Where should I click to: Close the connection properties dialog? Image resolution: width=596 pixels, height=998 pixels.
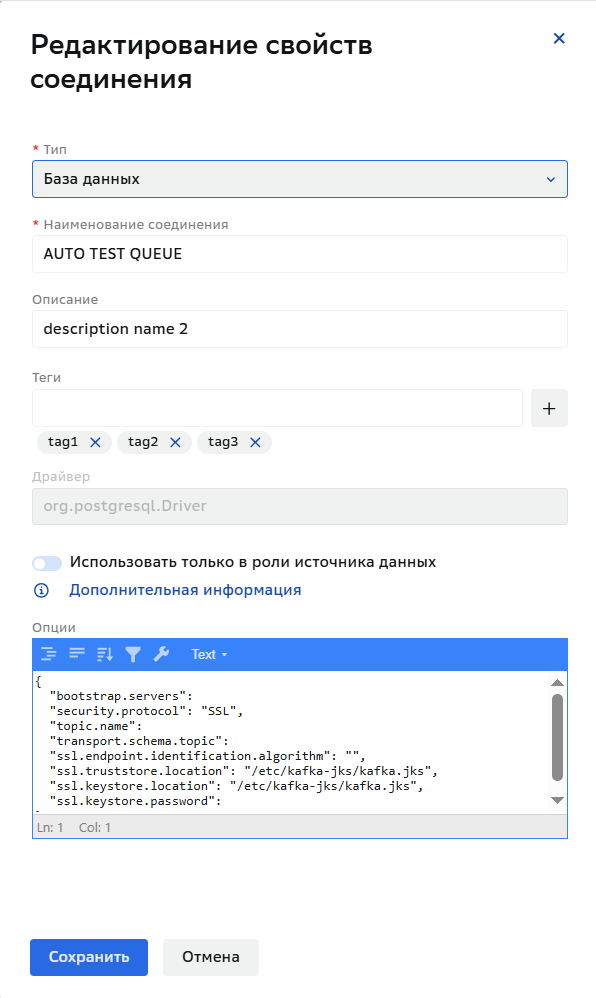[x=559, y=39]
